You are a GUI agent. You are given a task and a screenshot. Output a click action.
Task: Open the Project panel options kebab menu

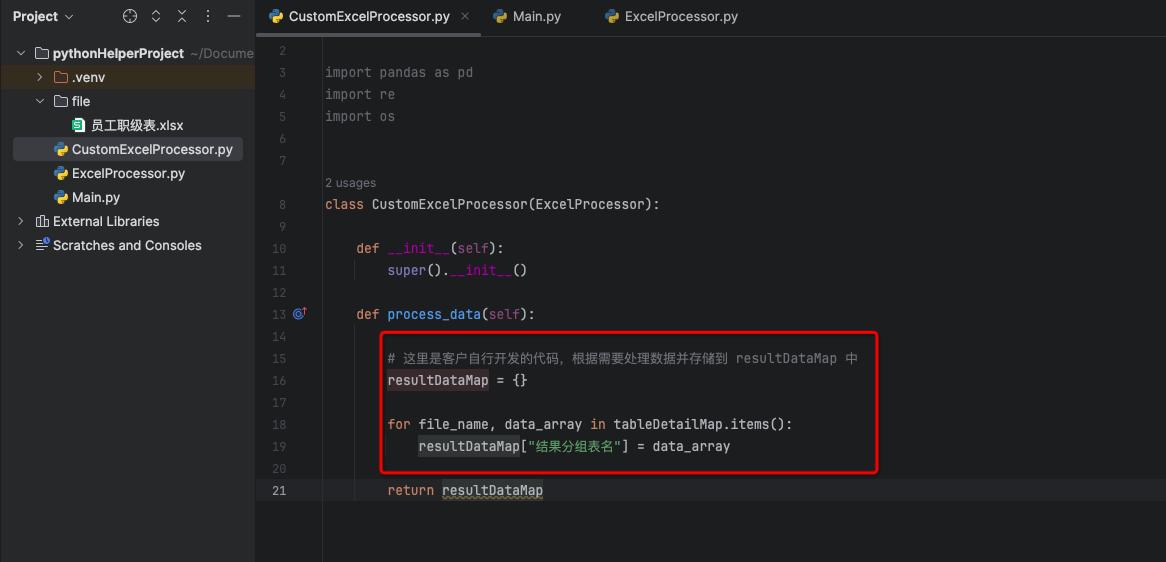pos(208,17)
